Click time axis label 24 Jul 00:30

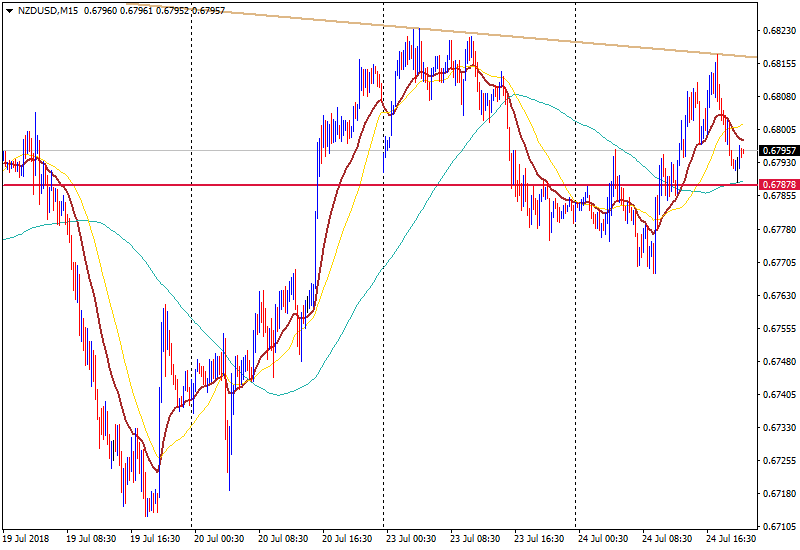[x=603, y=539]
